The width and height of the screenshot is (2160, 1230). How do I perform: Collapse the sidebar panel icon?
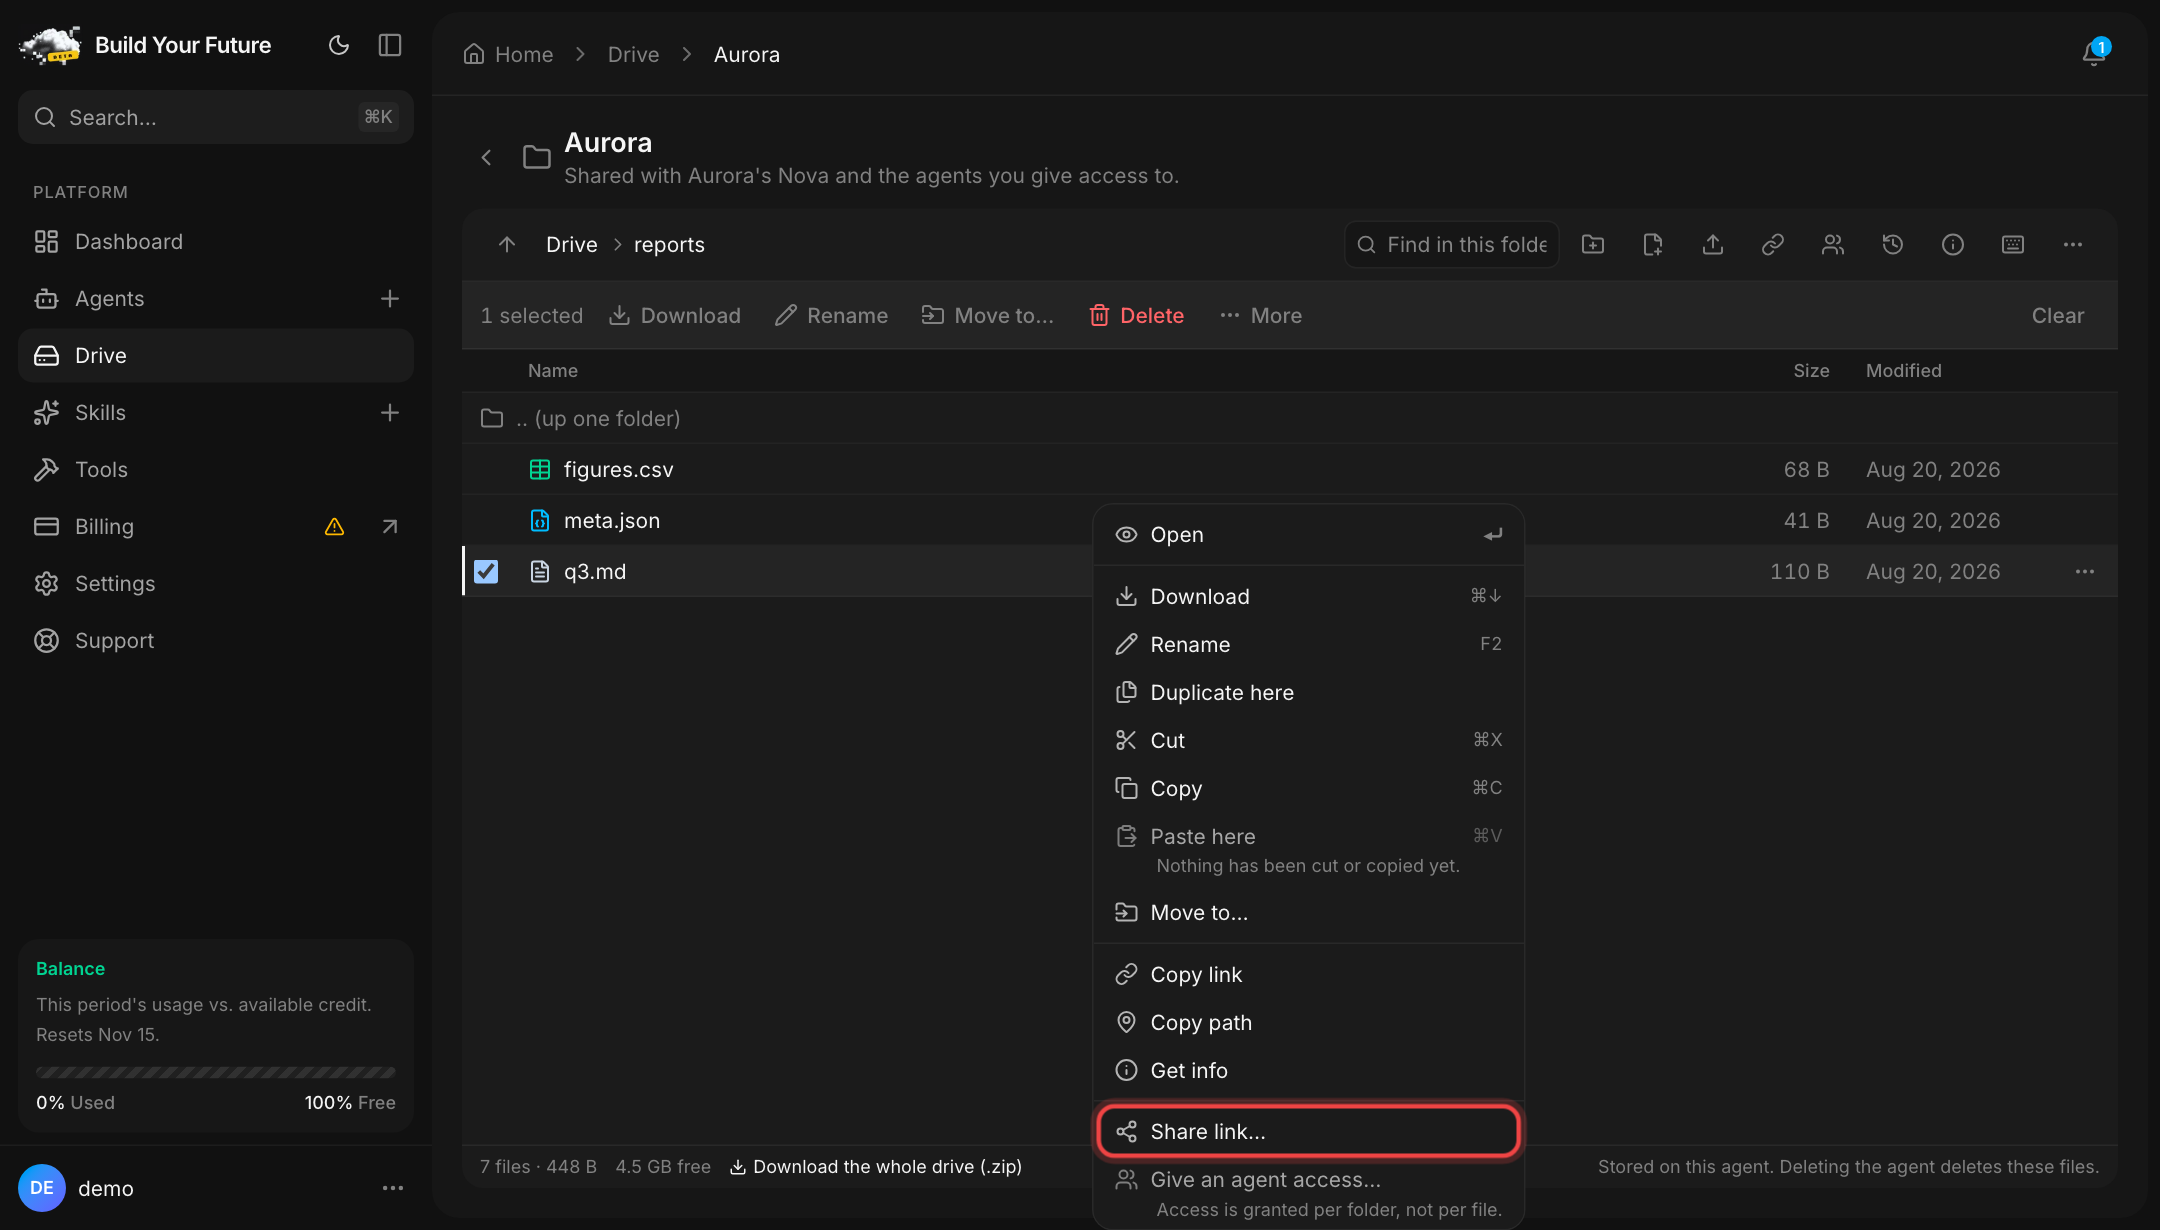click(390, 45)
